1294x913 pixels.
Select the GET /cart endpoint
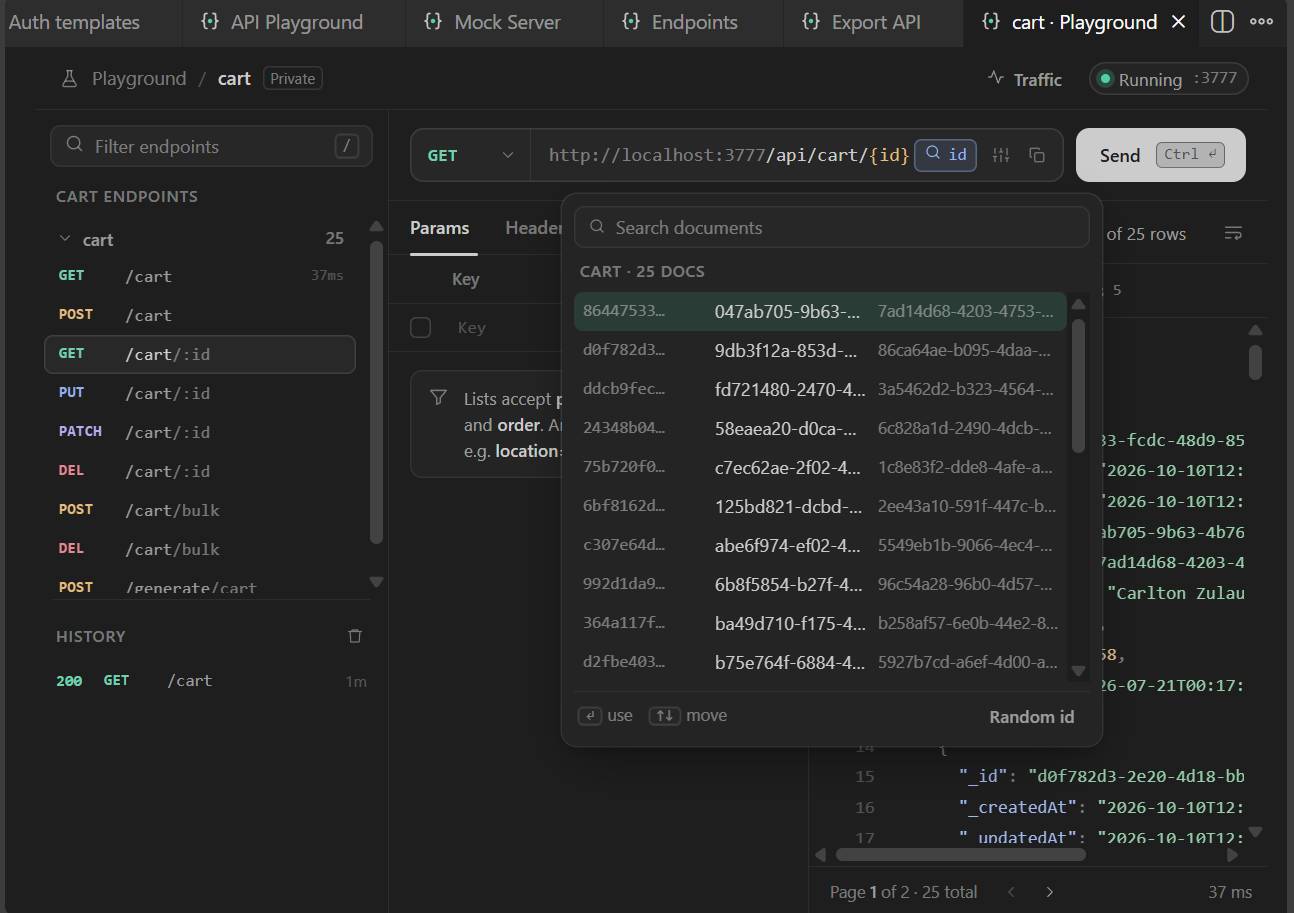pos(200,276)
